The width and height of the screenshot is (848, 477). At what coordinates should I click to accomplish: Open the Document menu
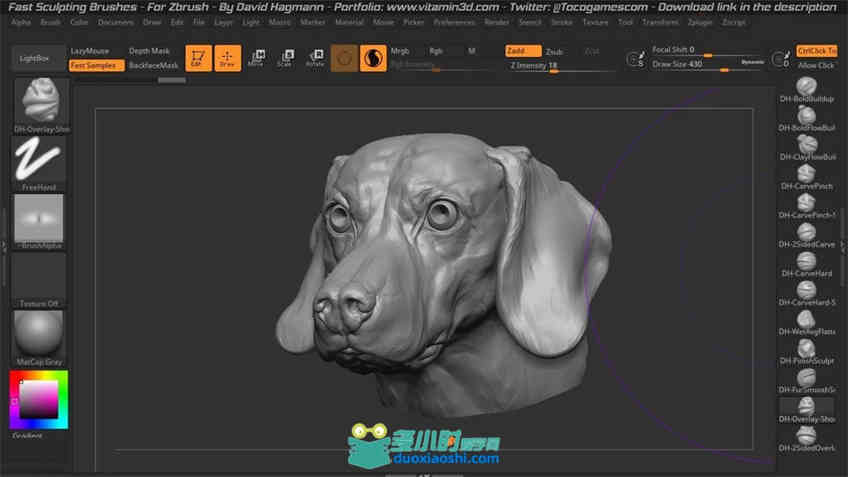pyautogui.click(x=116, y=23)
